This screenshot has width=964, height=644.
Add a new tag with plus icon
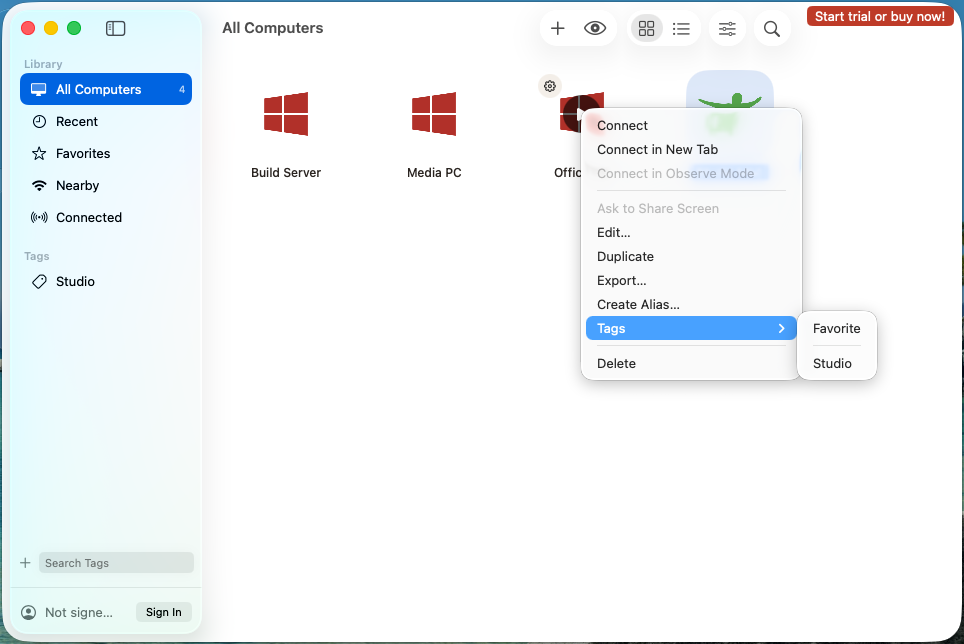(x=25, y=563)
